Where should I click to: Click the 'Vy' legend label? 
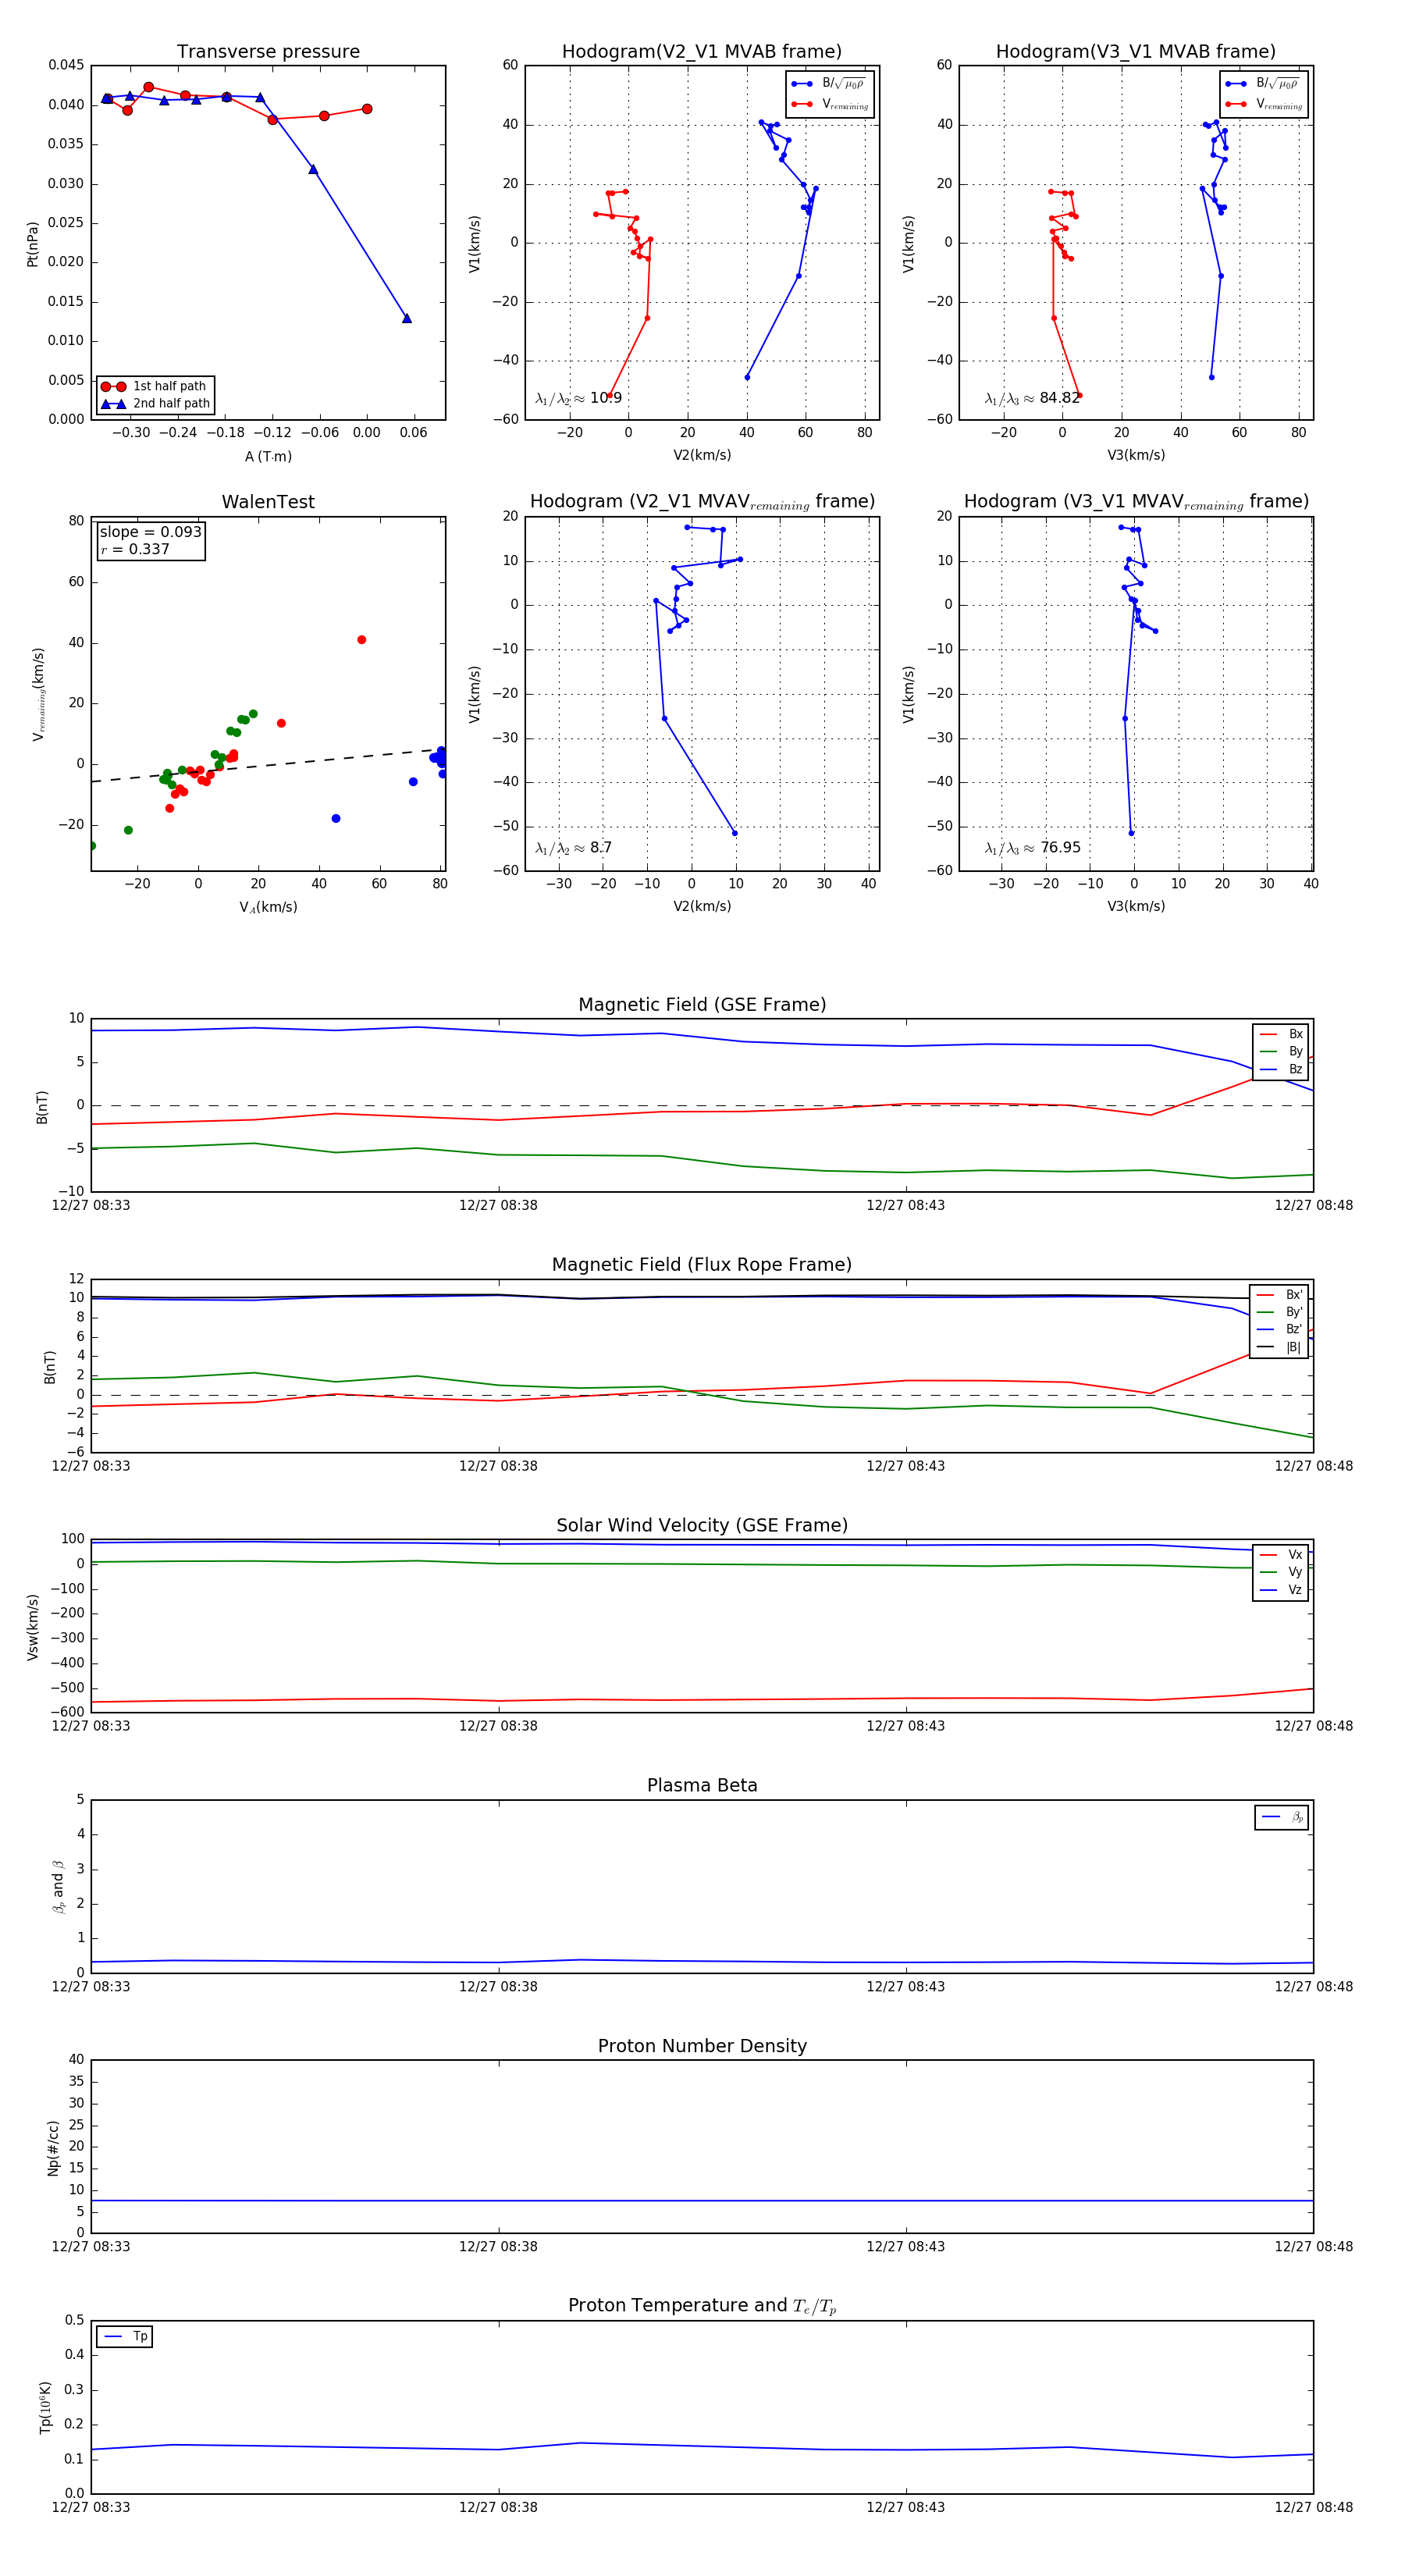tap(1296, 1573)
